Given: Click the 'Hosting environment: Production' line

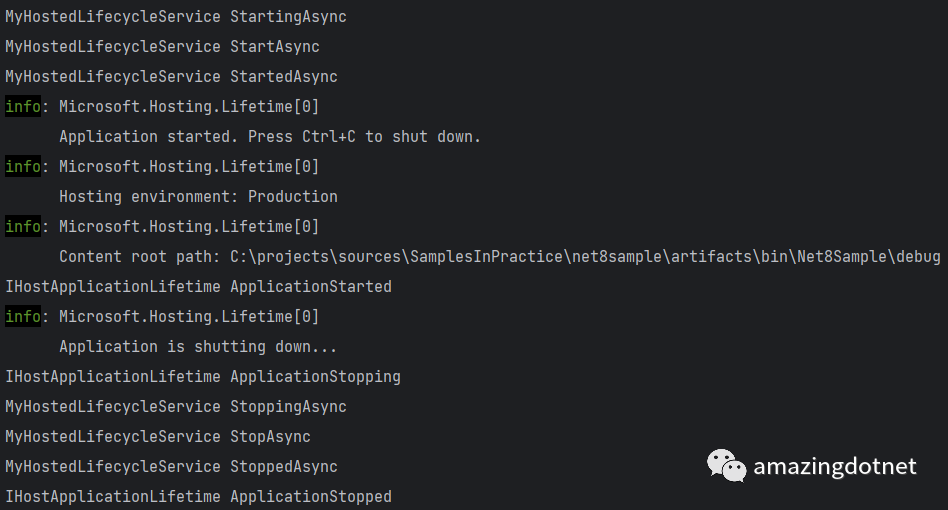Looking at the screenshot, I should 198,197.
